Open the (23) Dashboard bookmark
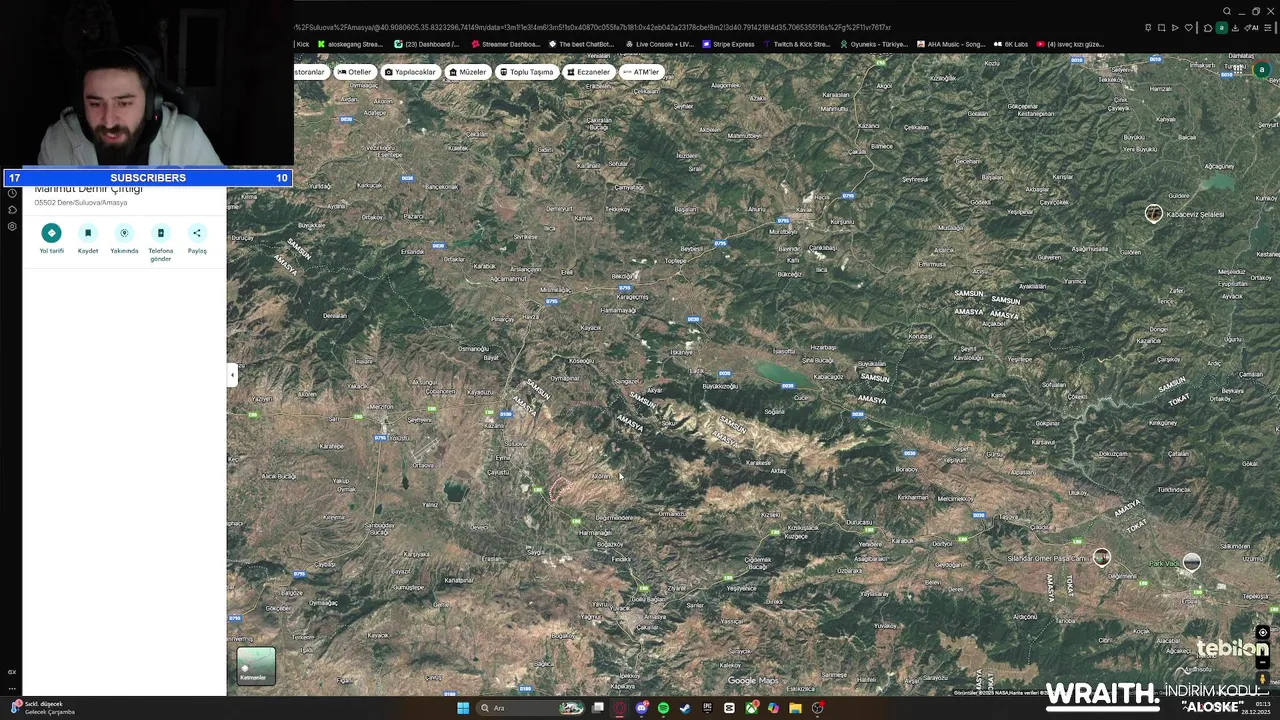 point(427,44)
